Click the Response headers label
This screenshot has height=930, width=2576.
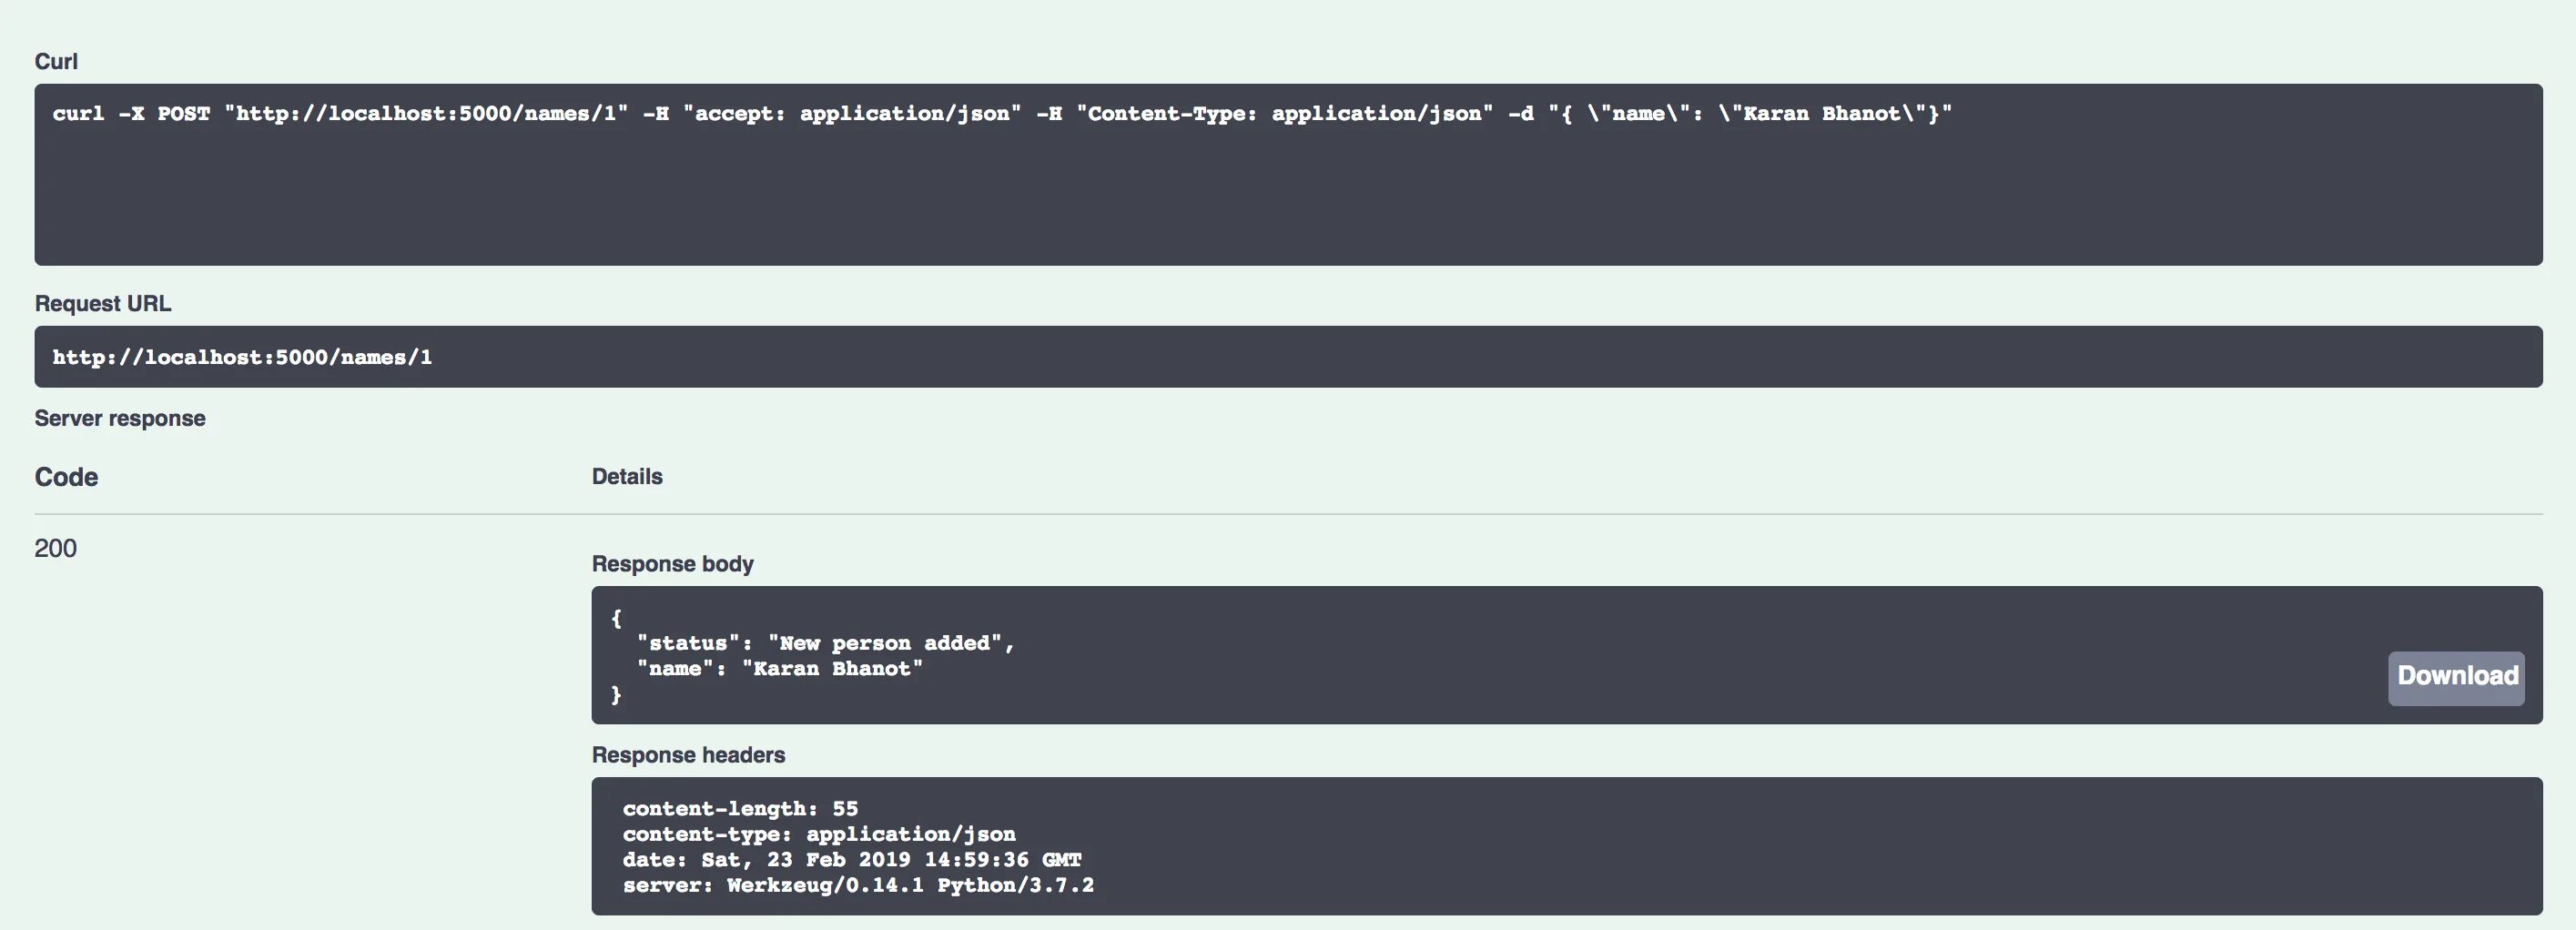[688, 755]
